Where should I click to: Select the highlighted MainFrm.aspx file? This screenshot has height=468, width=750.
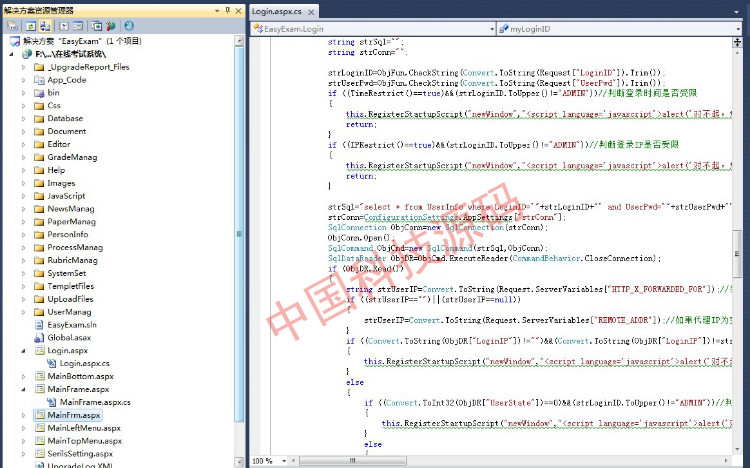pos(67,415)
